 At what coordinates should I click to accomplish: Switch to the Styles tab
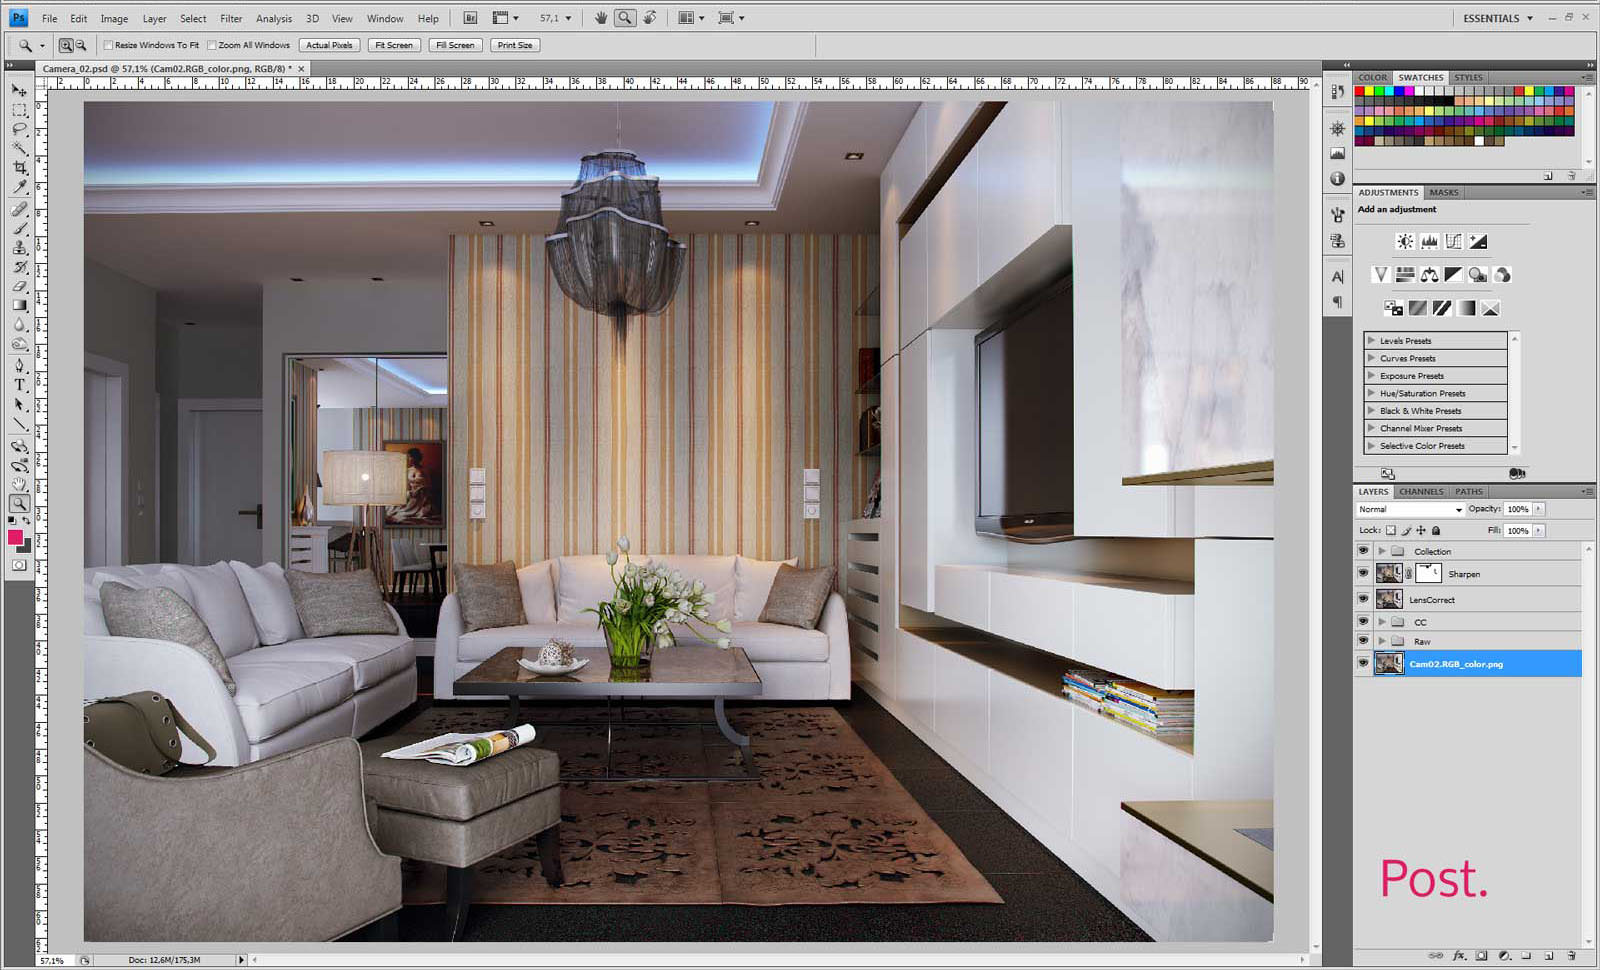(1468, 77)
